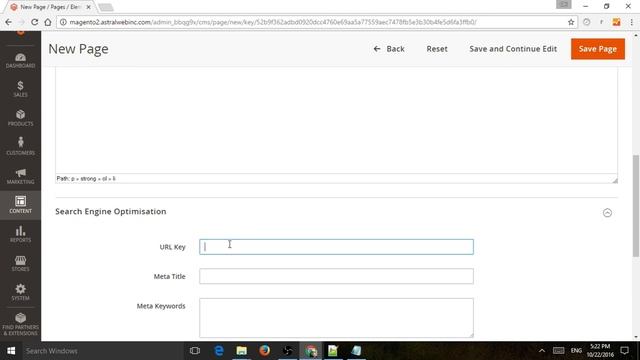View site info icon in address bar
This screenshot has height=360, width=640.
[63, 22]
